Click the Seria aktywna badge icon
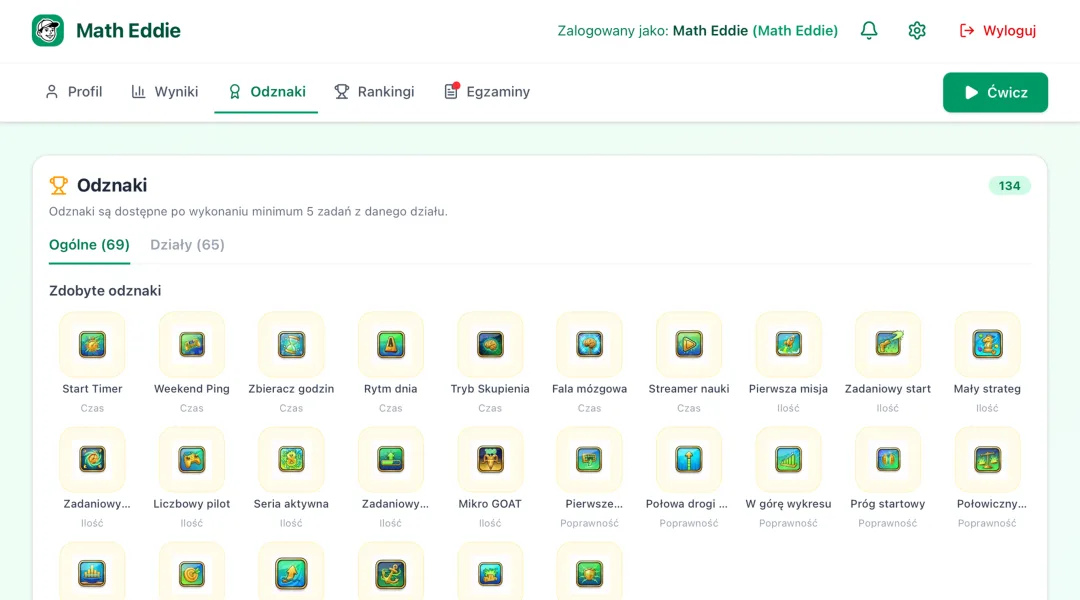The width and height of the screenshot is (1080, 600). tap(291, 459)
